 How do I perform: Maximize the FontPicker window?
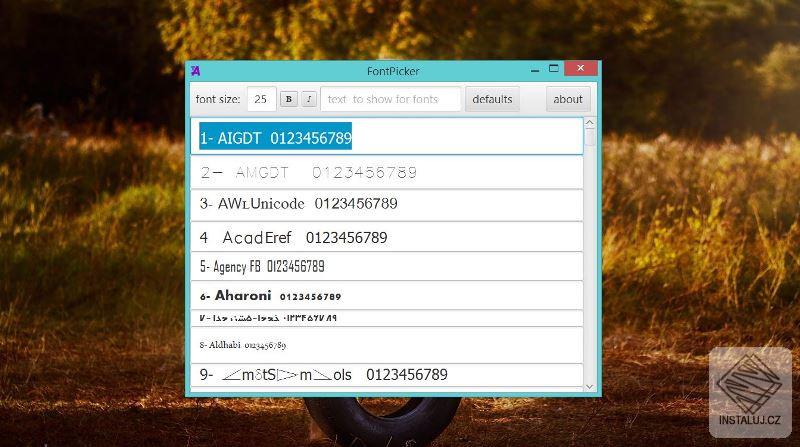point(554,68)
